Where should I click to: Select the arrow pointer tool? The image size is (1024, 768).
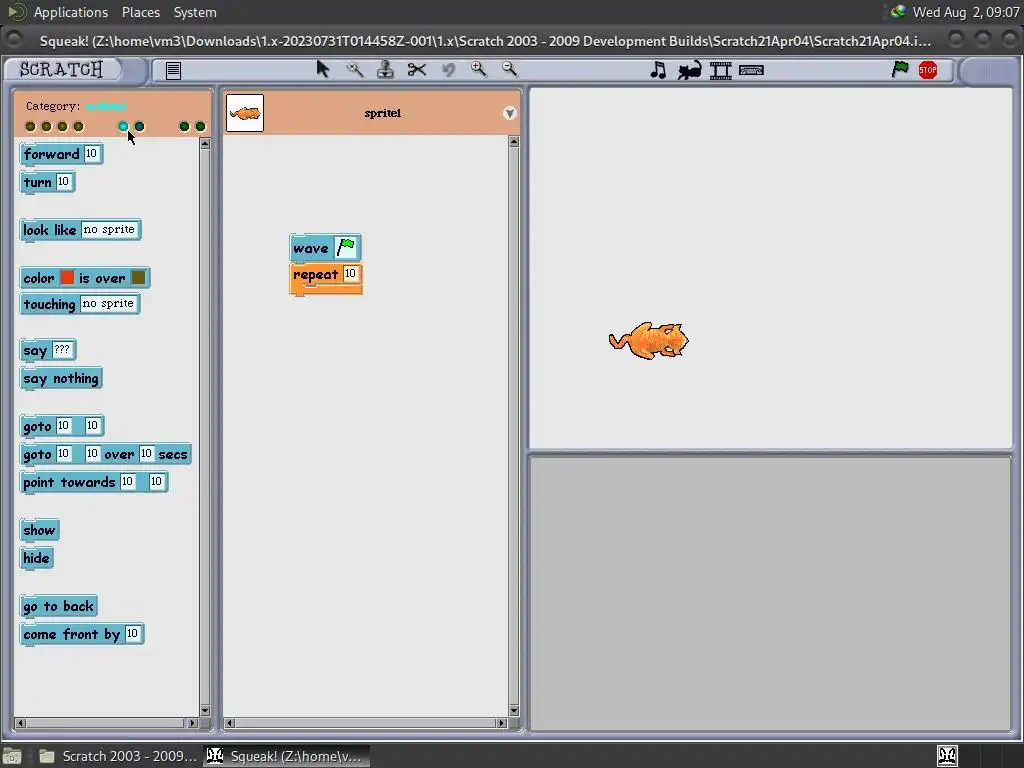(x=323, y=69)
